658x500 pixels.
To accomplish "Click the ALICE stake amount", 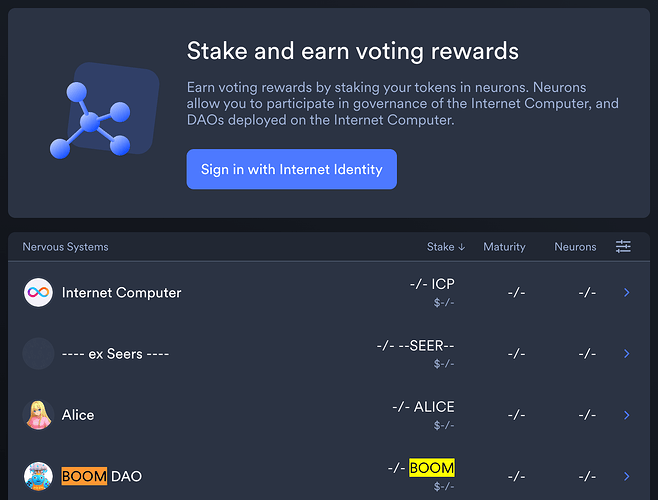I will 423,407.
